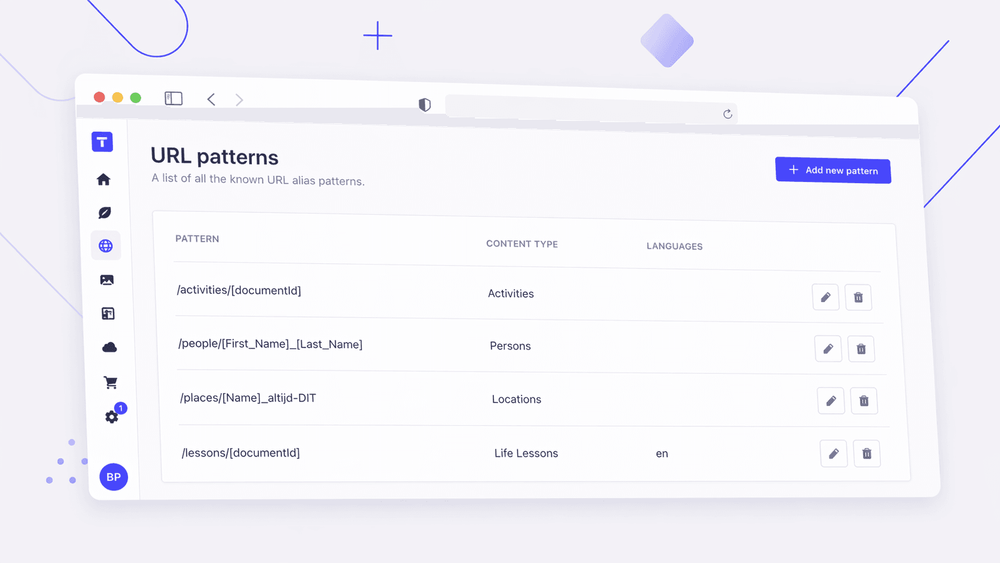
Task: Open the home icon in sidebar
Action: pyautogui.click(x=103, y=180)
